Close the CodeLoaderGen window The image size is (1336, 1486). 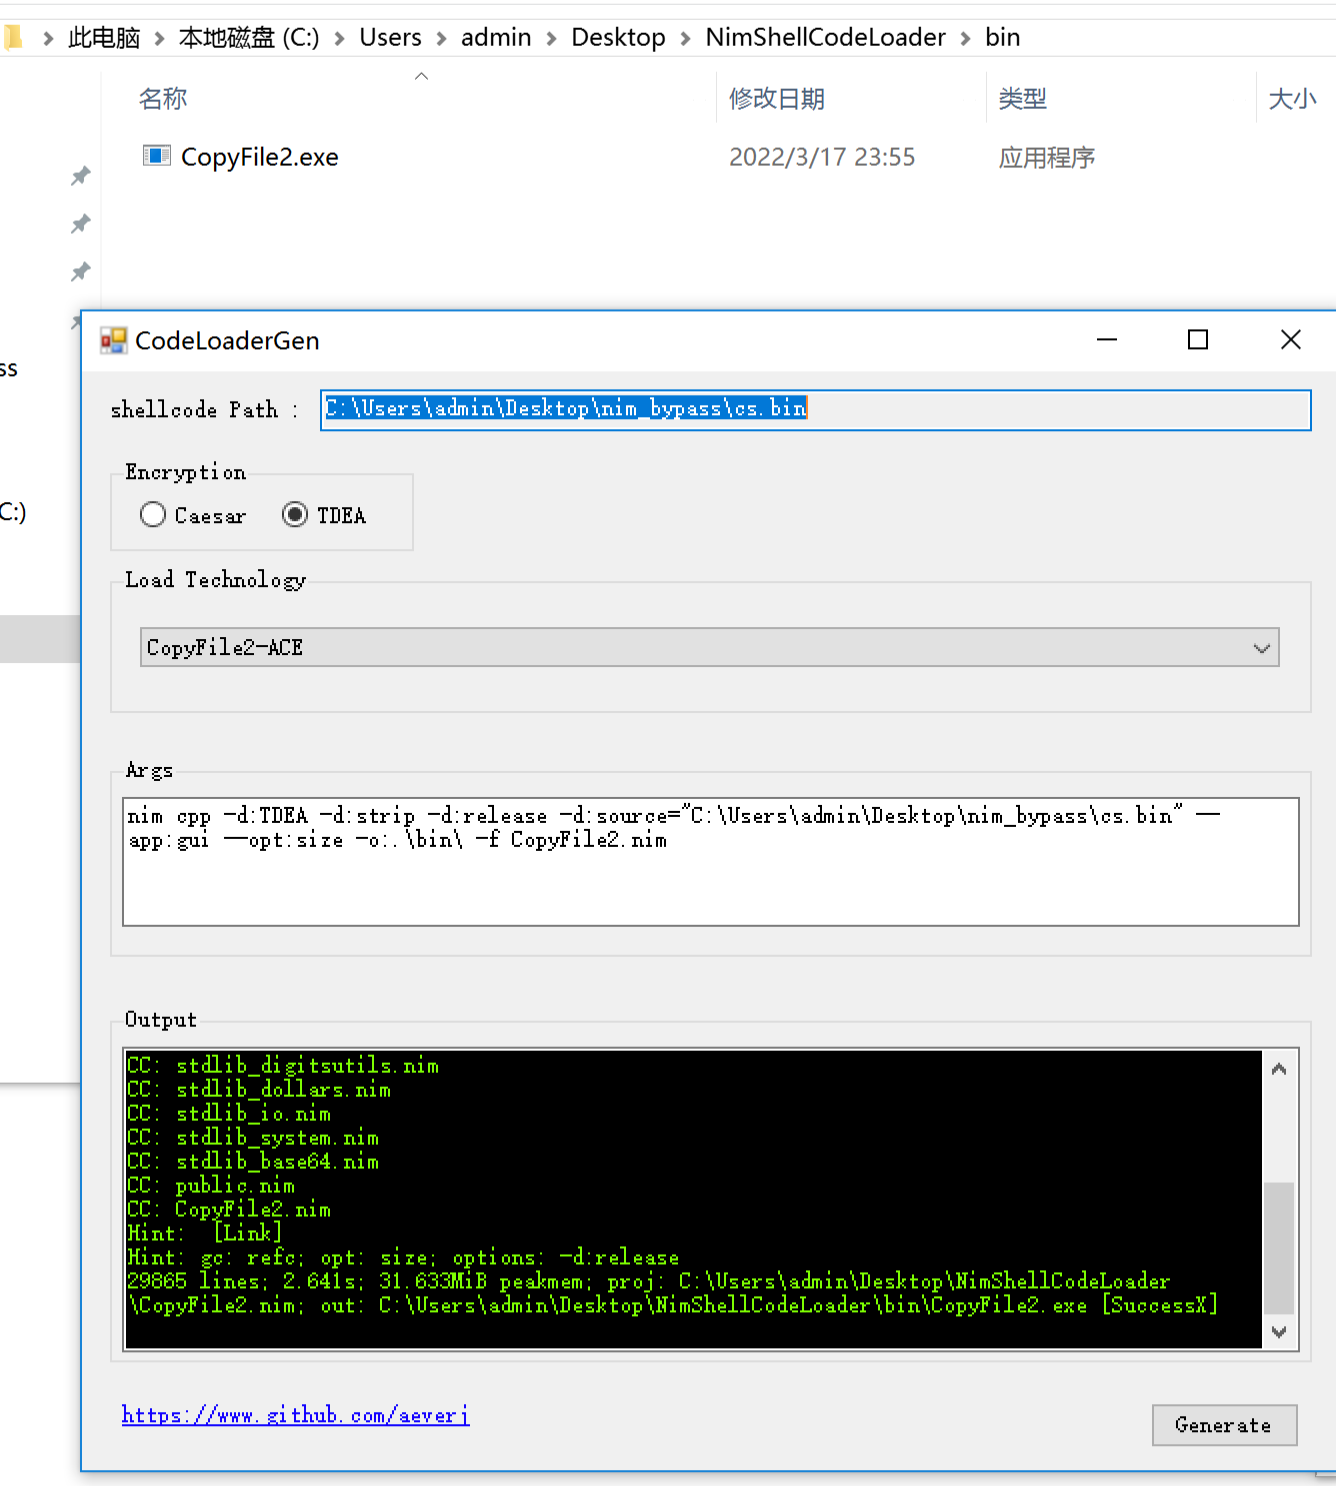(x=1291, y=340)
